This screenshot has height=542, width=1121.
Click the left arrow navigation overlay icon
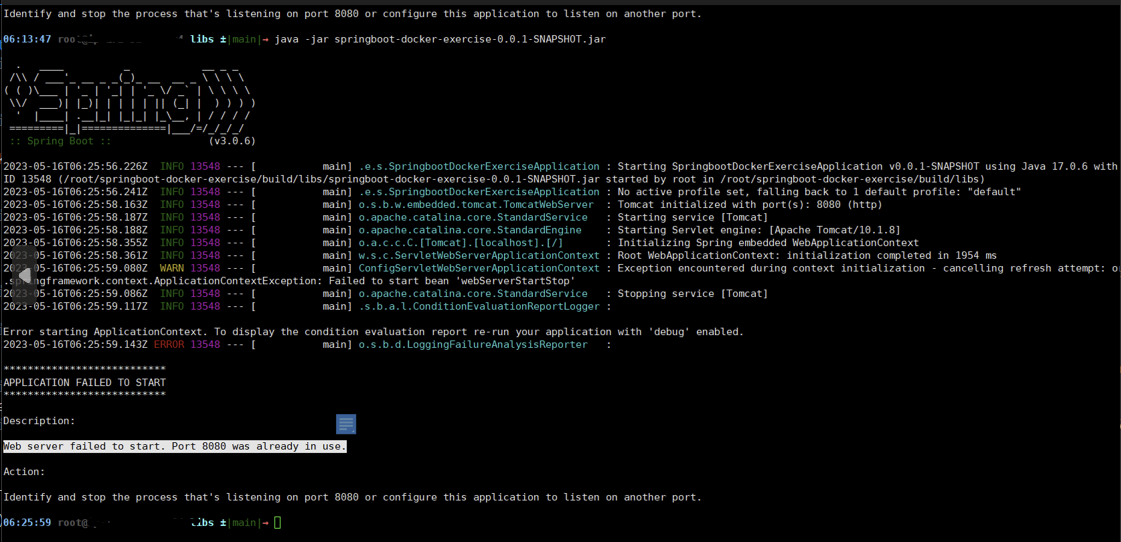(x=24, y=275)
